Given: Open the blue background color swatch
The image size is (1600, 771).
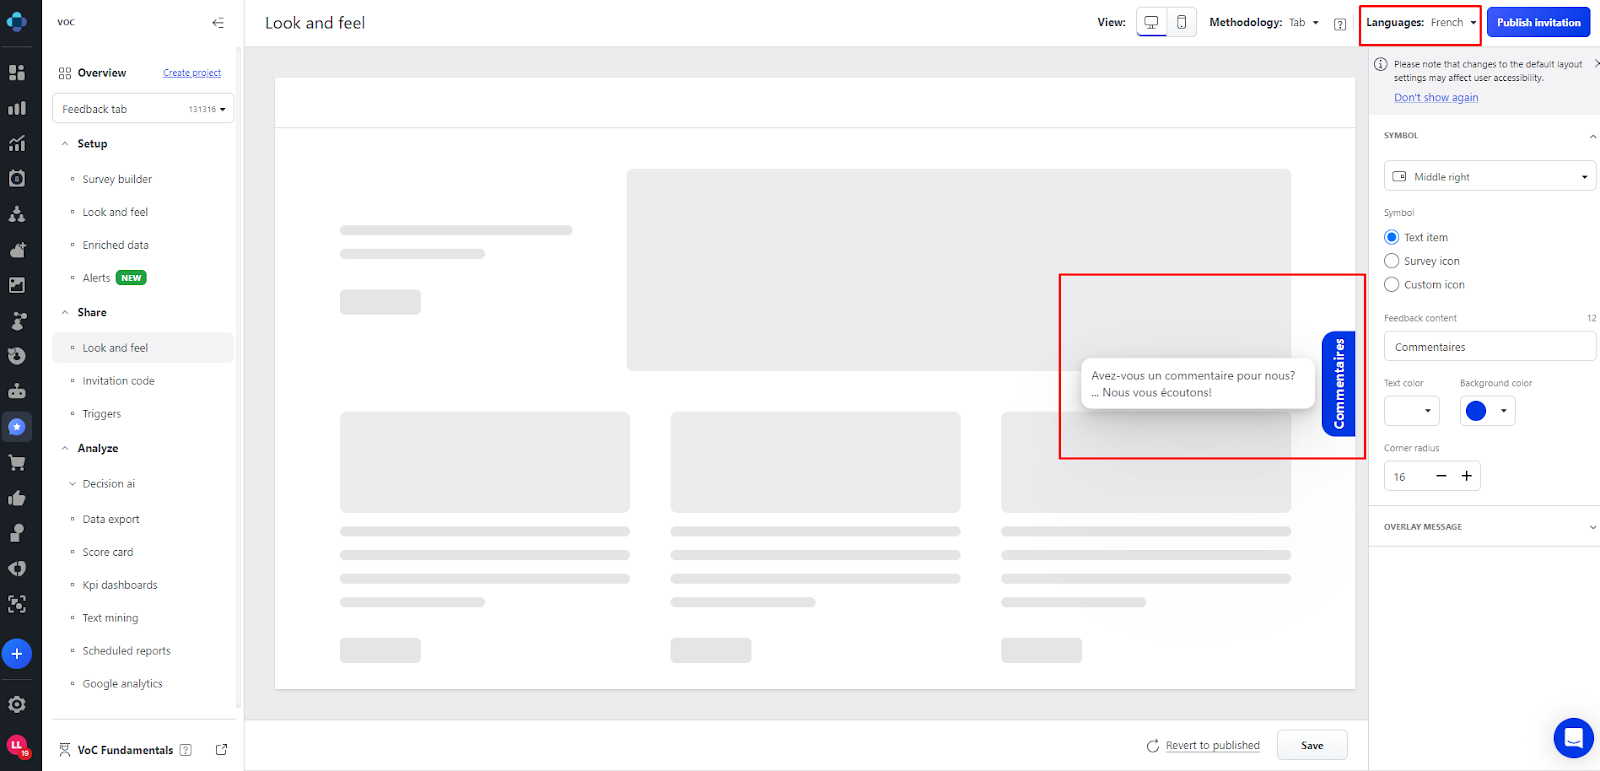Looking at the screenshot, I should pos(1487,411).
